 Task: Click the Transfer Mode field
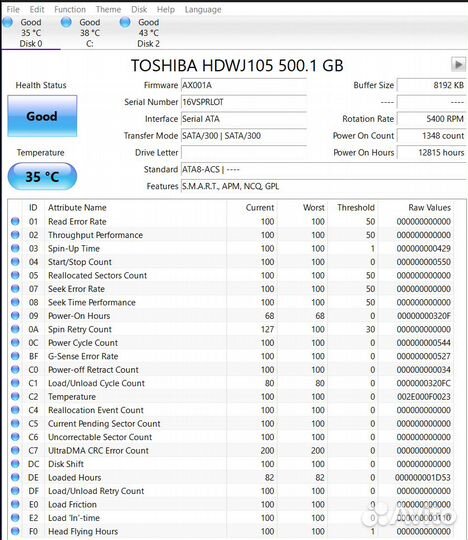coord(244,136)
